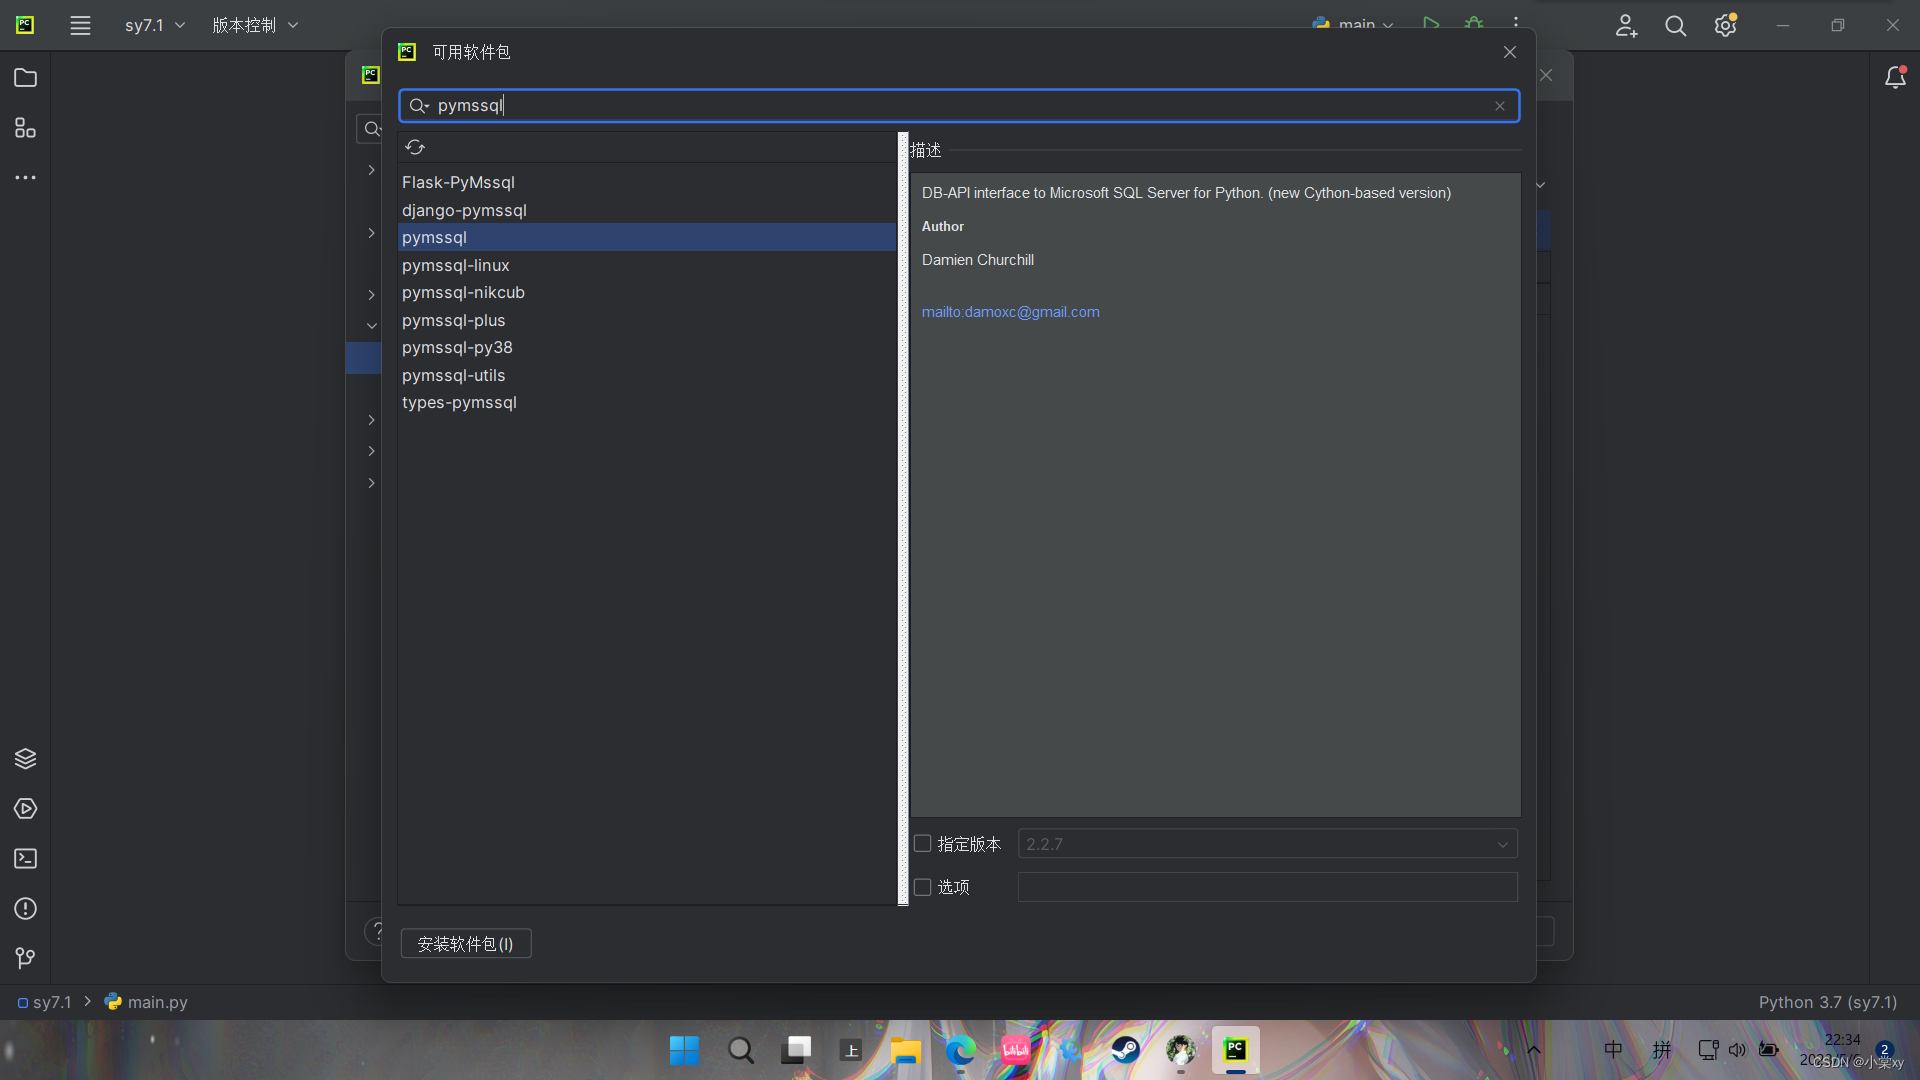Image resolution: width=1920 pixels, height=1080 pixels.
Task: Select types-pymssql package
Action: click(x=647, y=403)
